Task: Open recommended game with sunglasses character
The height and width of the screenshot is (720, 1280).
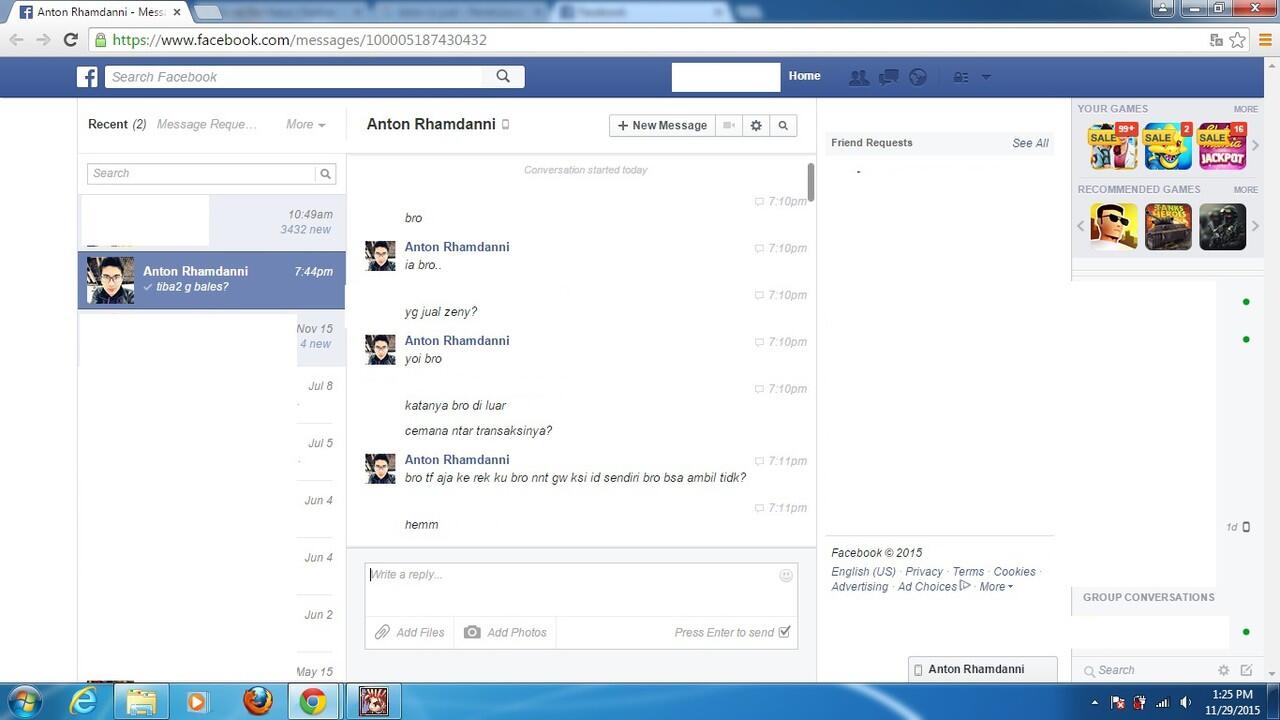Action: point(1113,227)
